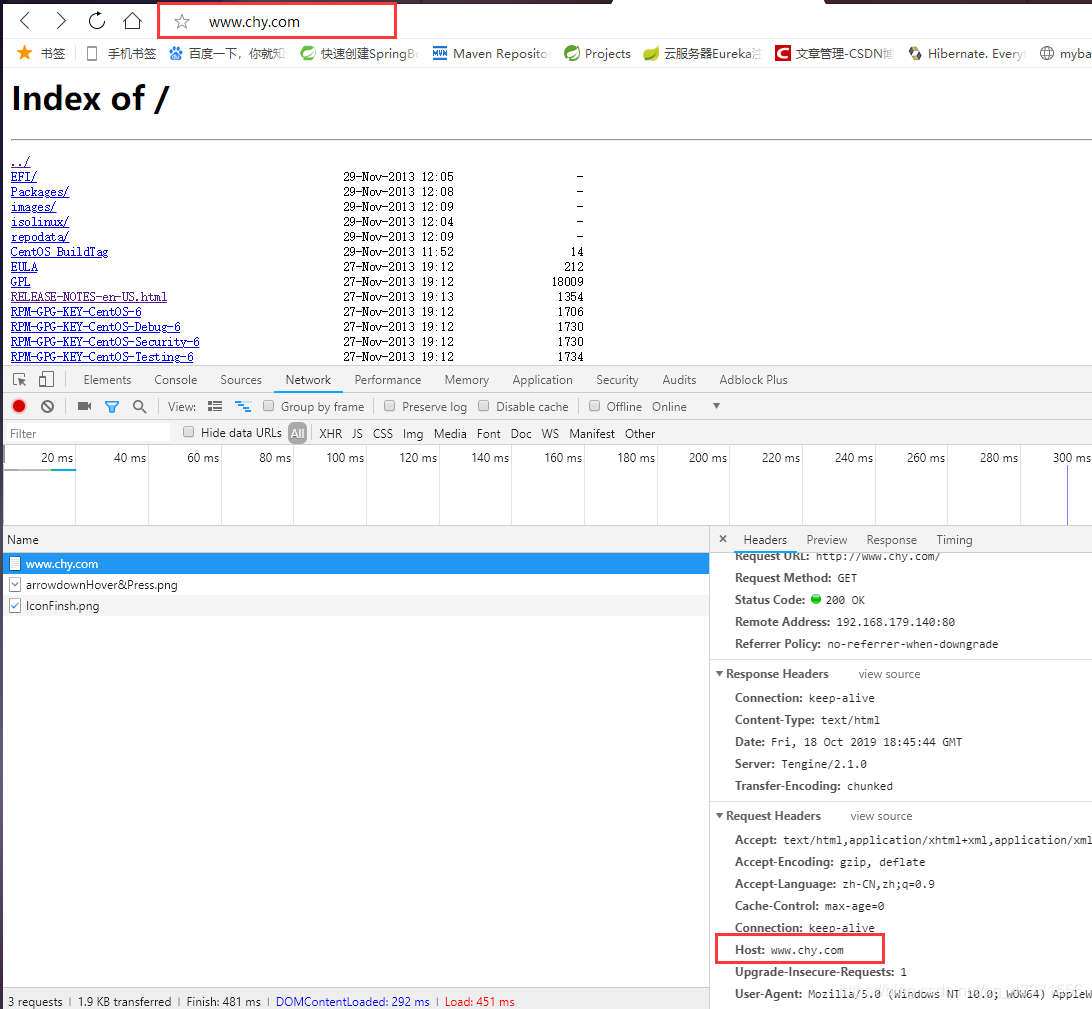
Task: Open the Online throttling dropdown
Action: [686, 407]
